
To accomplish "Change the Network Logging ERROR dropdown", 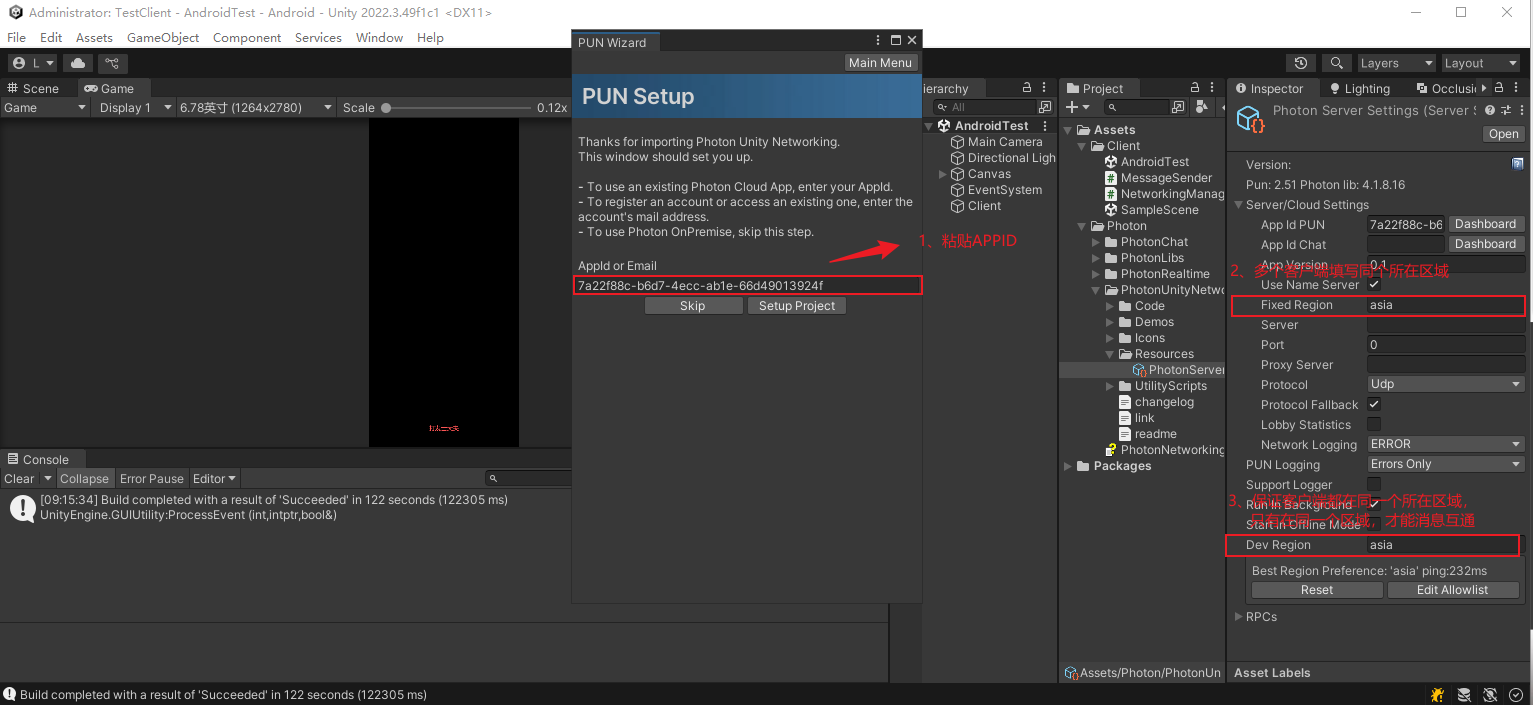I will click(x=1445, y=443).
